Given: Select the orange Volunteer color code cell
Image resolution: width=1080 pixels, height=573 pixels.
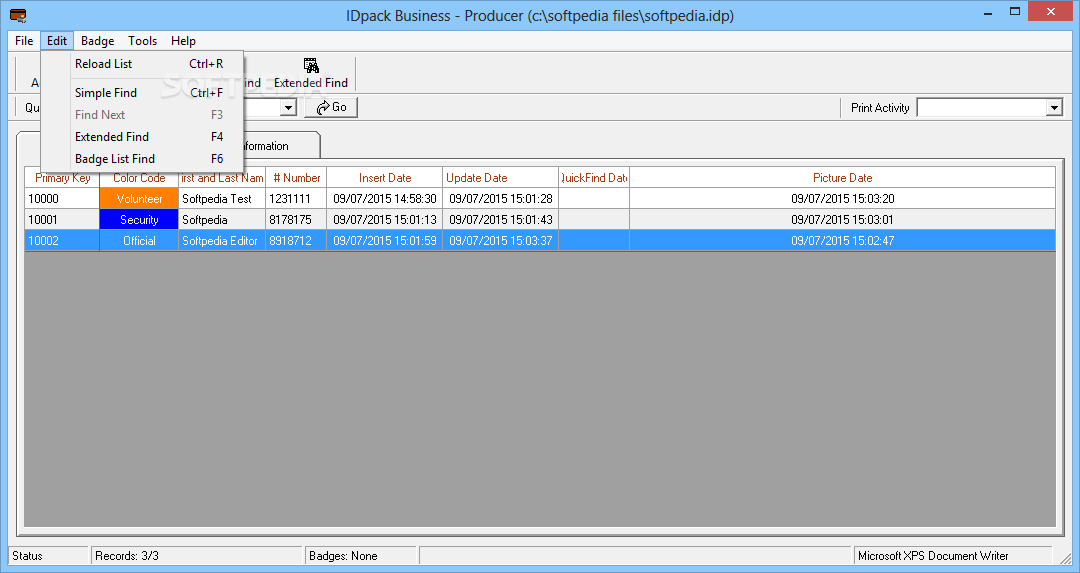Looking at the screenshot, I should (139, 198).
